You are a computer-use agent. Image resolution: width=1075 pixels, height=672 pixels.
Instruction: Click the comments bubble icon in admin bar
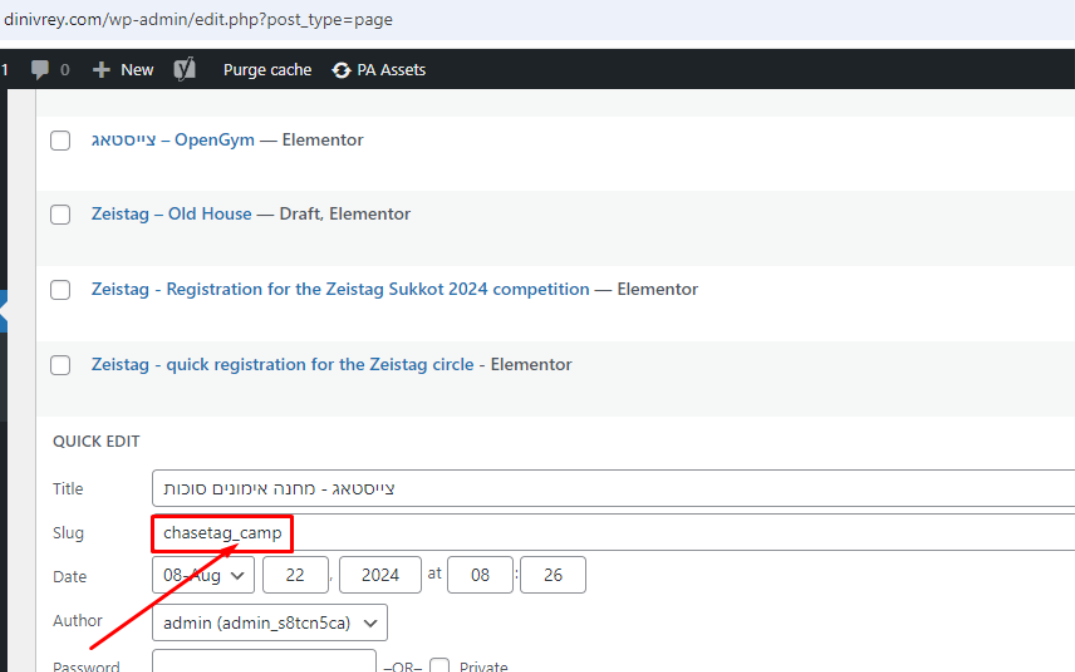pos(41,70)
